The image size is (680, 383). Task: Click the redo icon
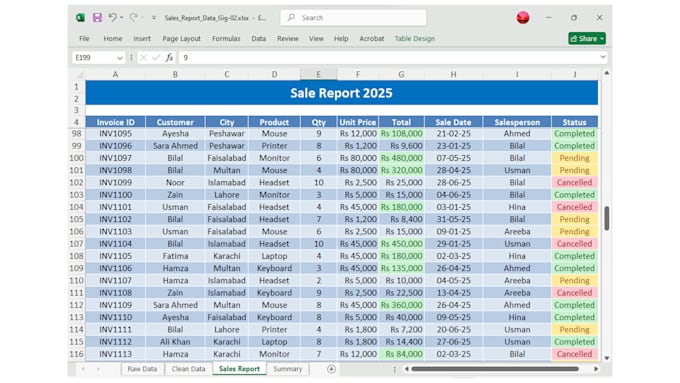pyautogui.click(x=134, y=17)
